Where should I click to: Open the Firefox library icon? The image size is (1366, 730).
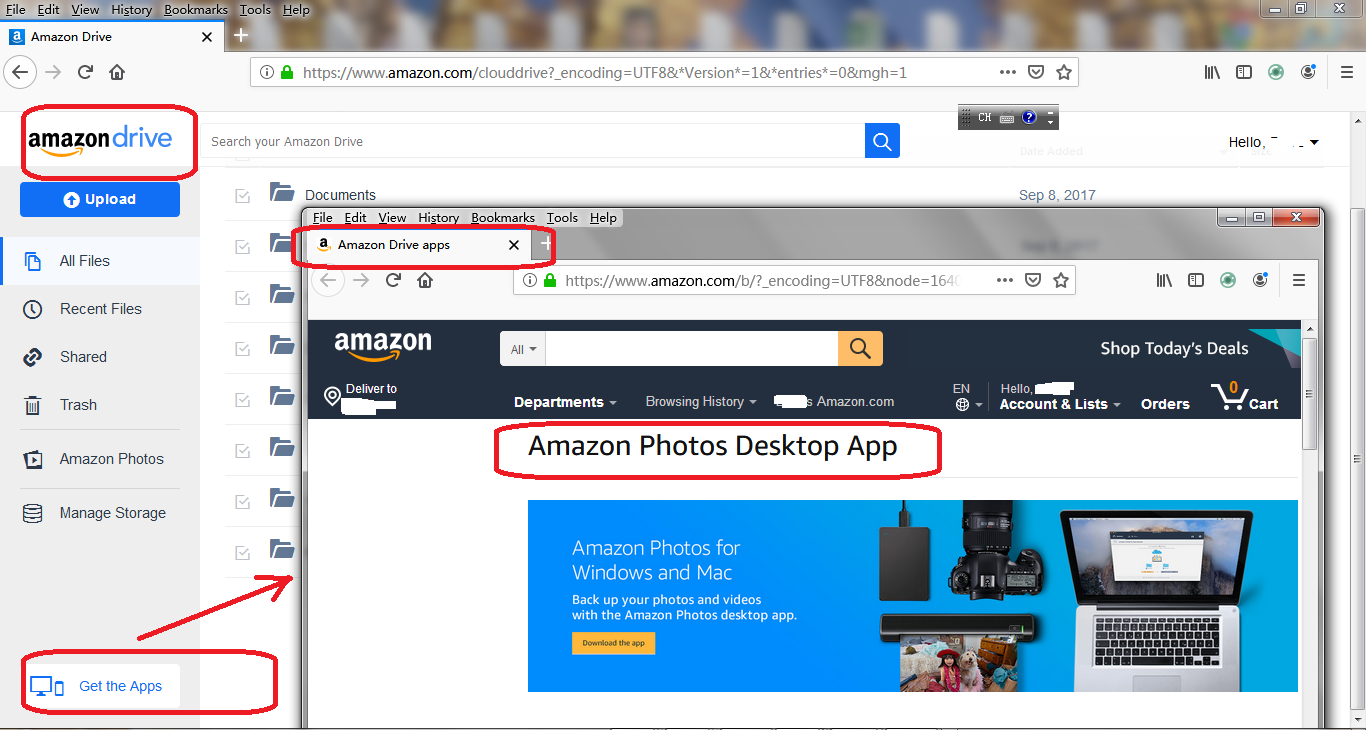(1211, 71)
